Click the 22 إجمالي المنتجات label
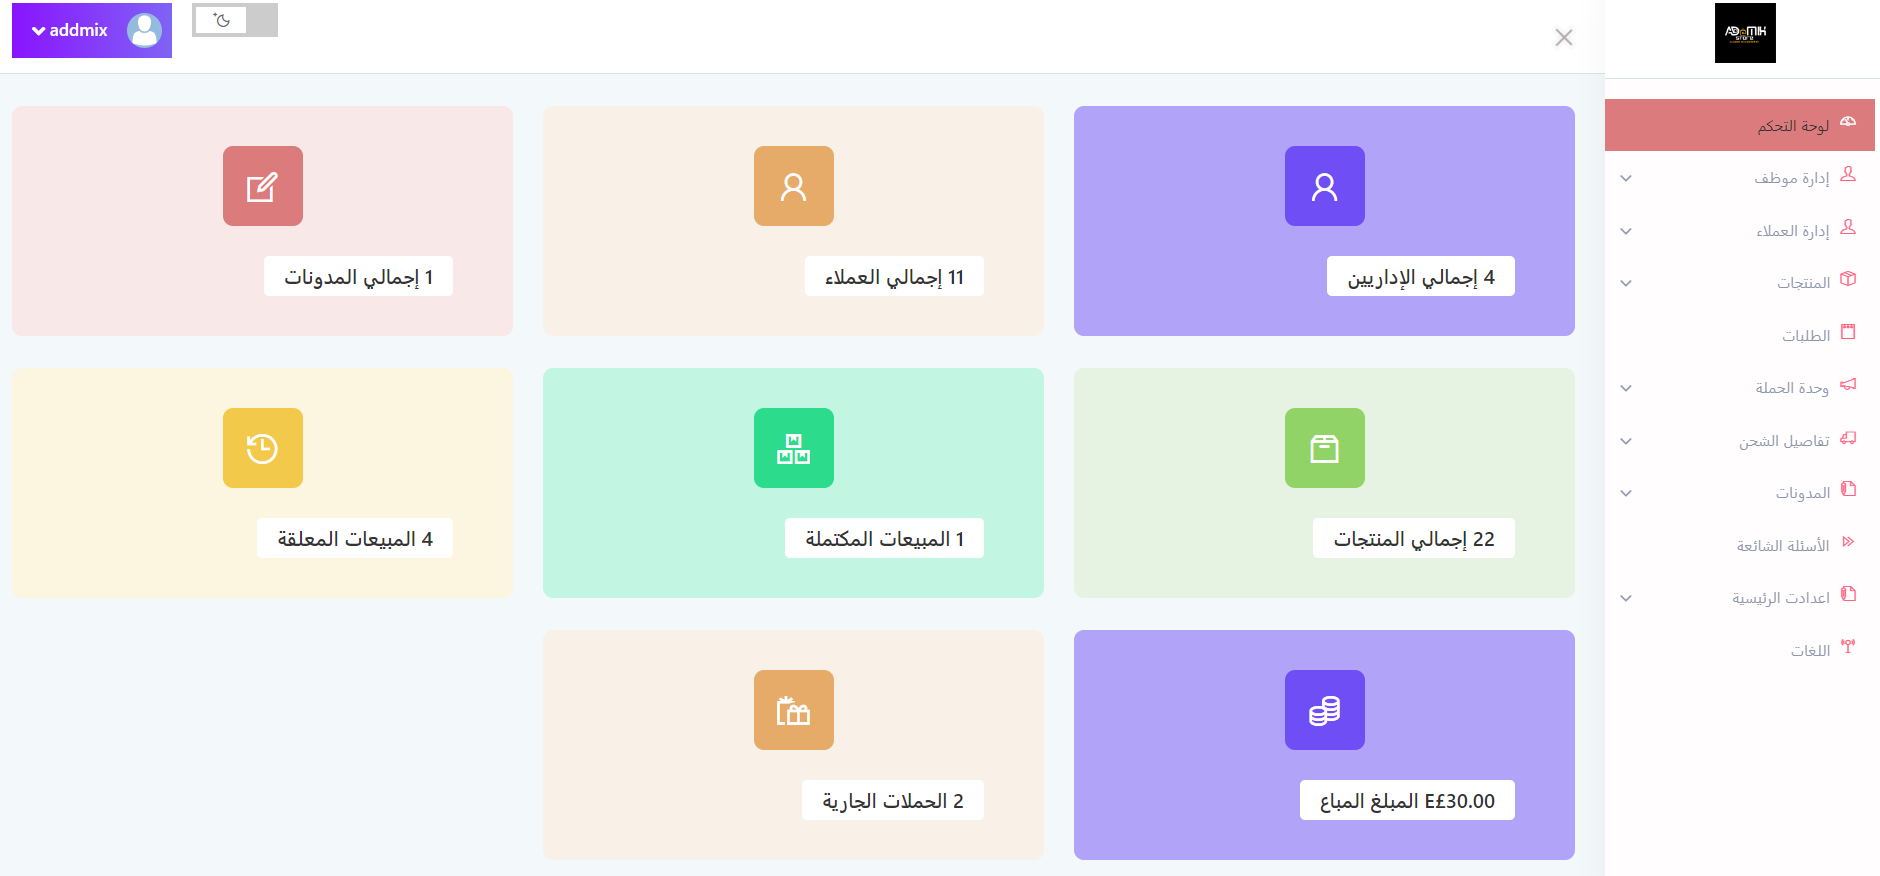This screenshot has height=876, width=1880. 1413,538
